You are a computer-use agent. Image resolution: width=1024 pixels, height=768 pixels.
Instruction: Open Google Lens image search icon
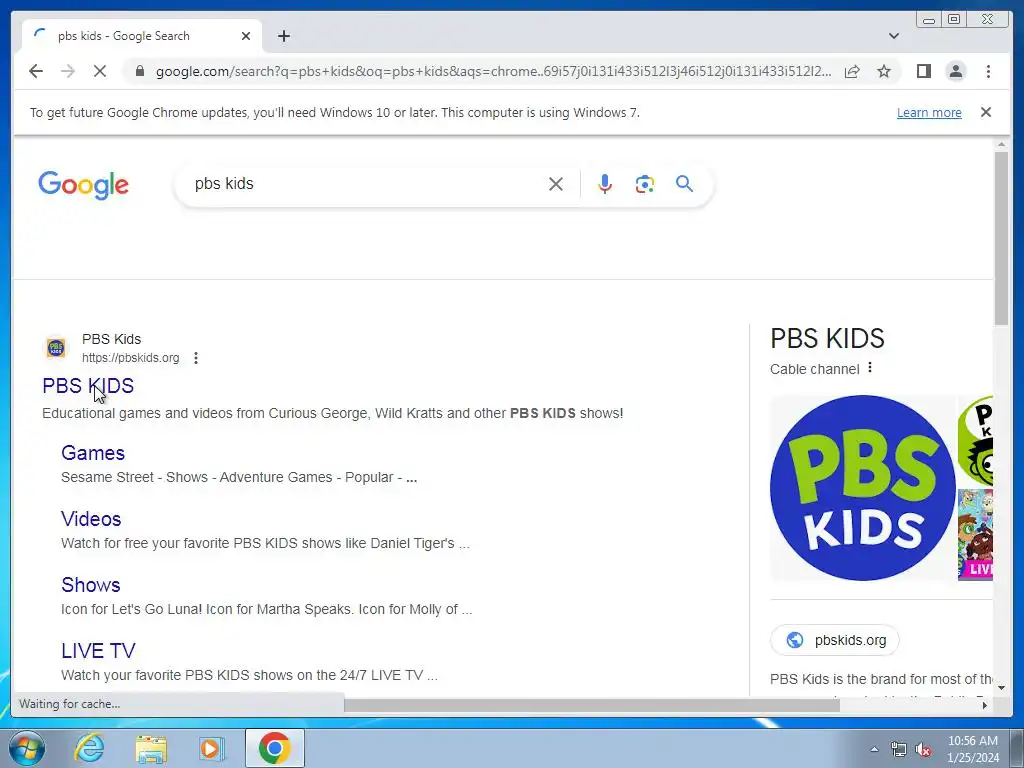tap(645, 184)
